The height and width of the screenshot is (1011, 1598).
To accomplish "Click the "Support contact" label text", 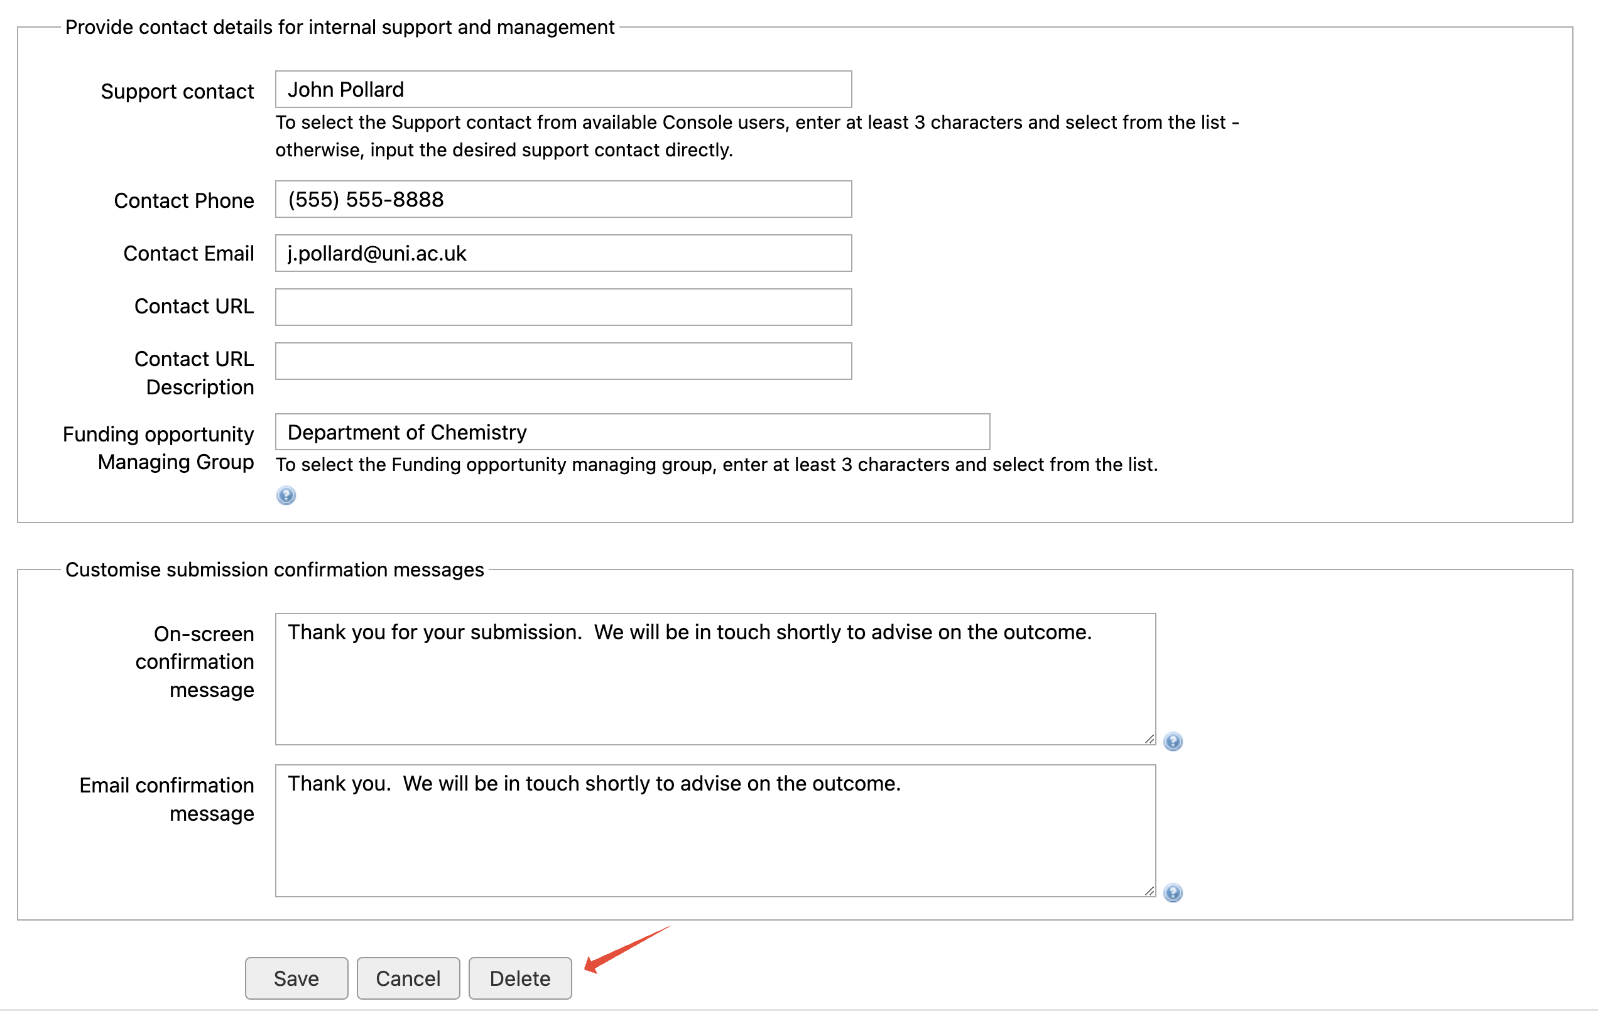I will point(177,92).
